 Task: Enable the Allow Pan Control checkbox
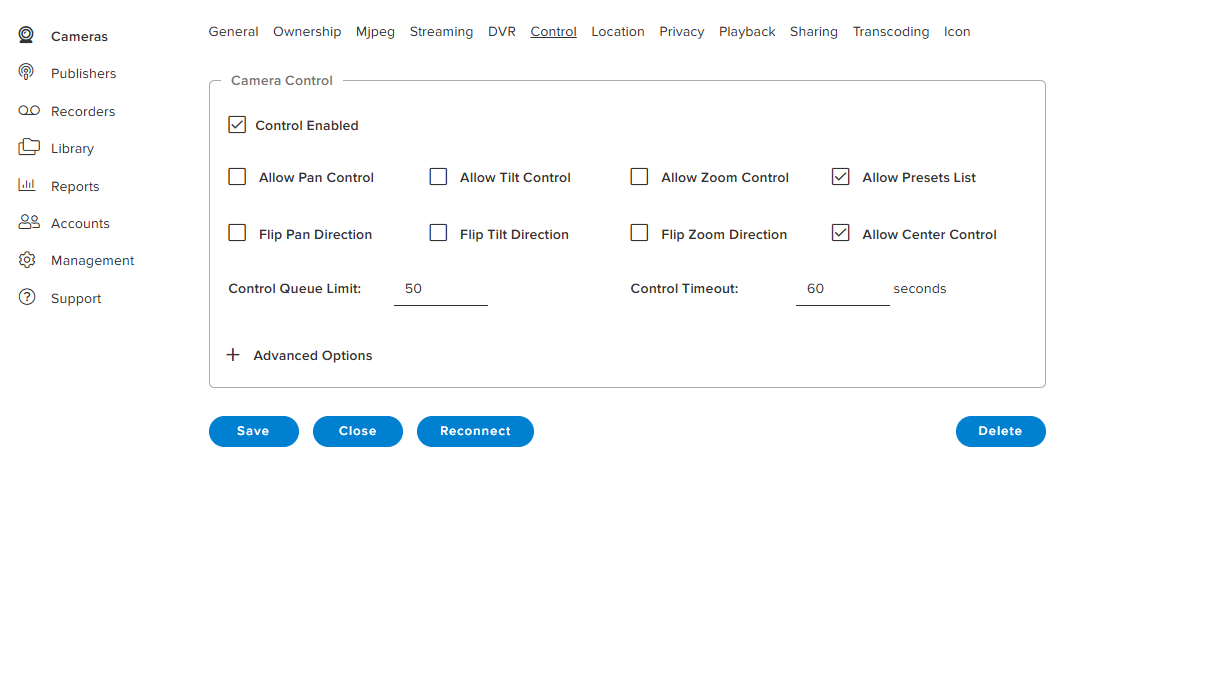click(237, 177)
